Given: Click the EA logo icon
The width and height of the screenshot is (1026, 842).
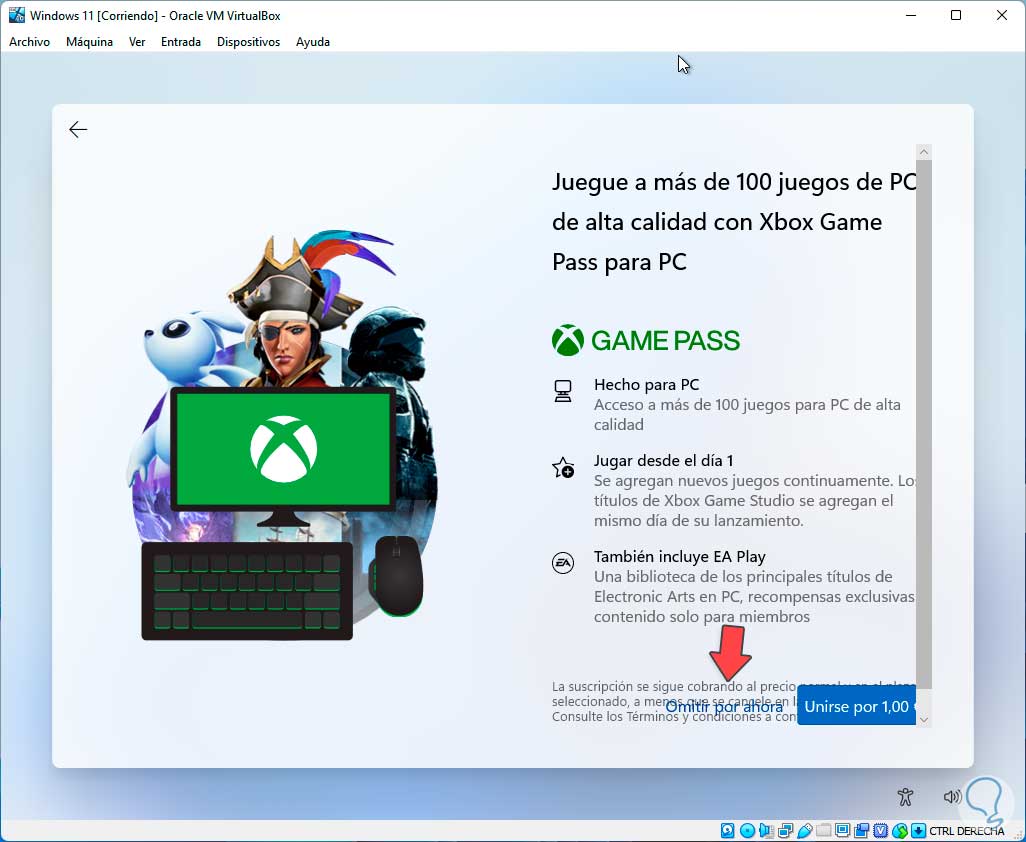Looking at the screenshot, I should tap(563, 563).
